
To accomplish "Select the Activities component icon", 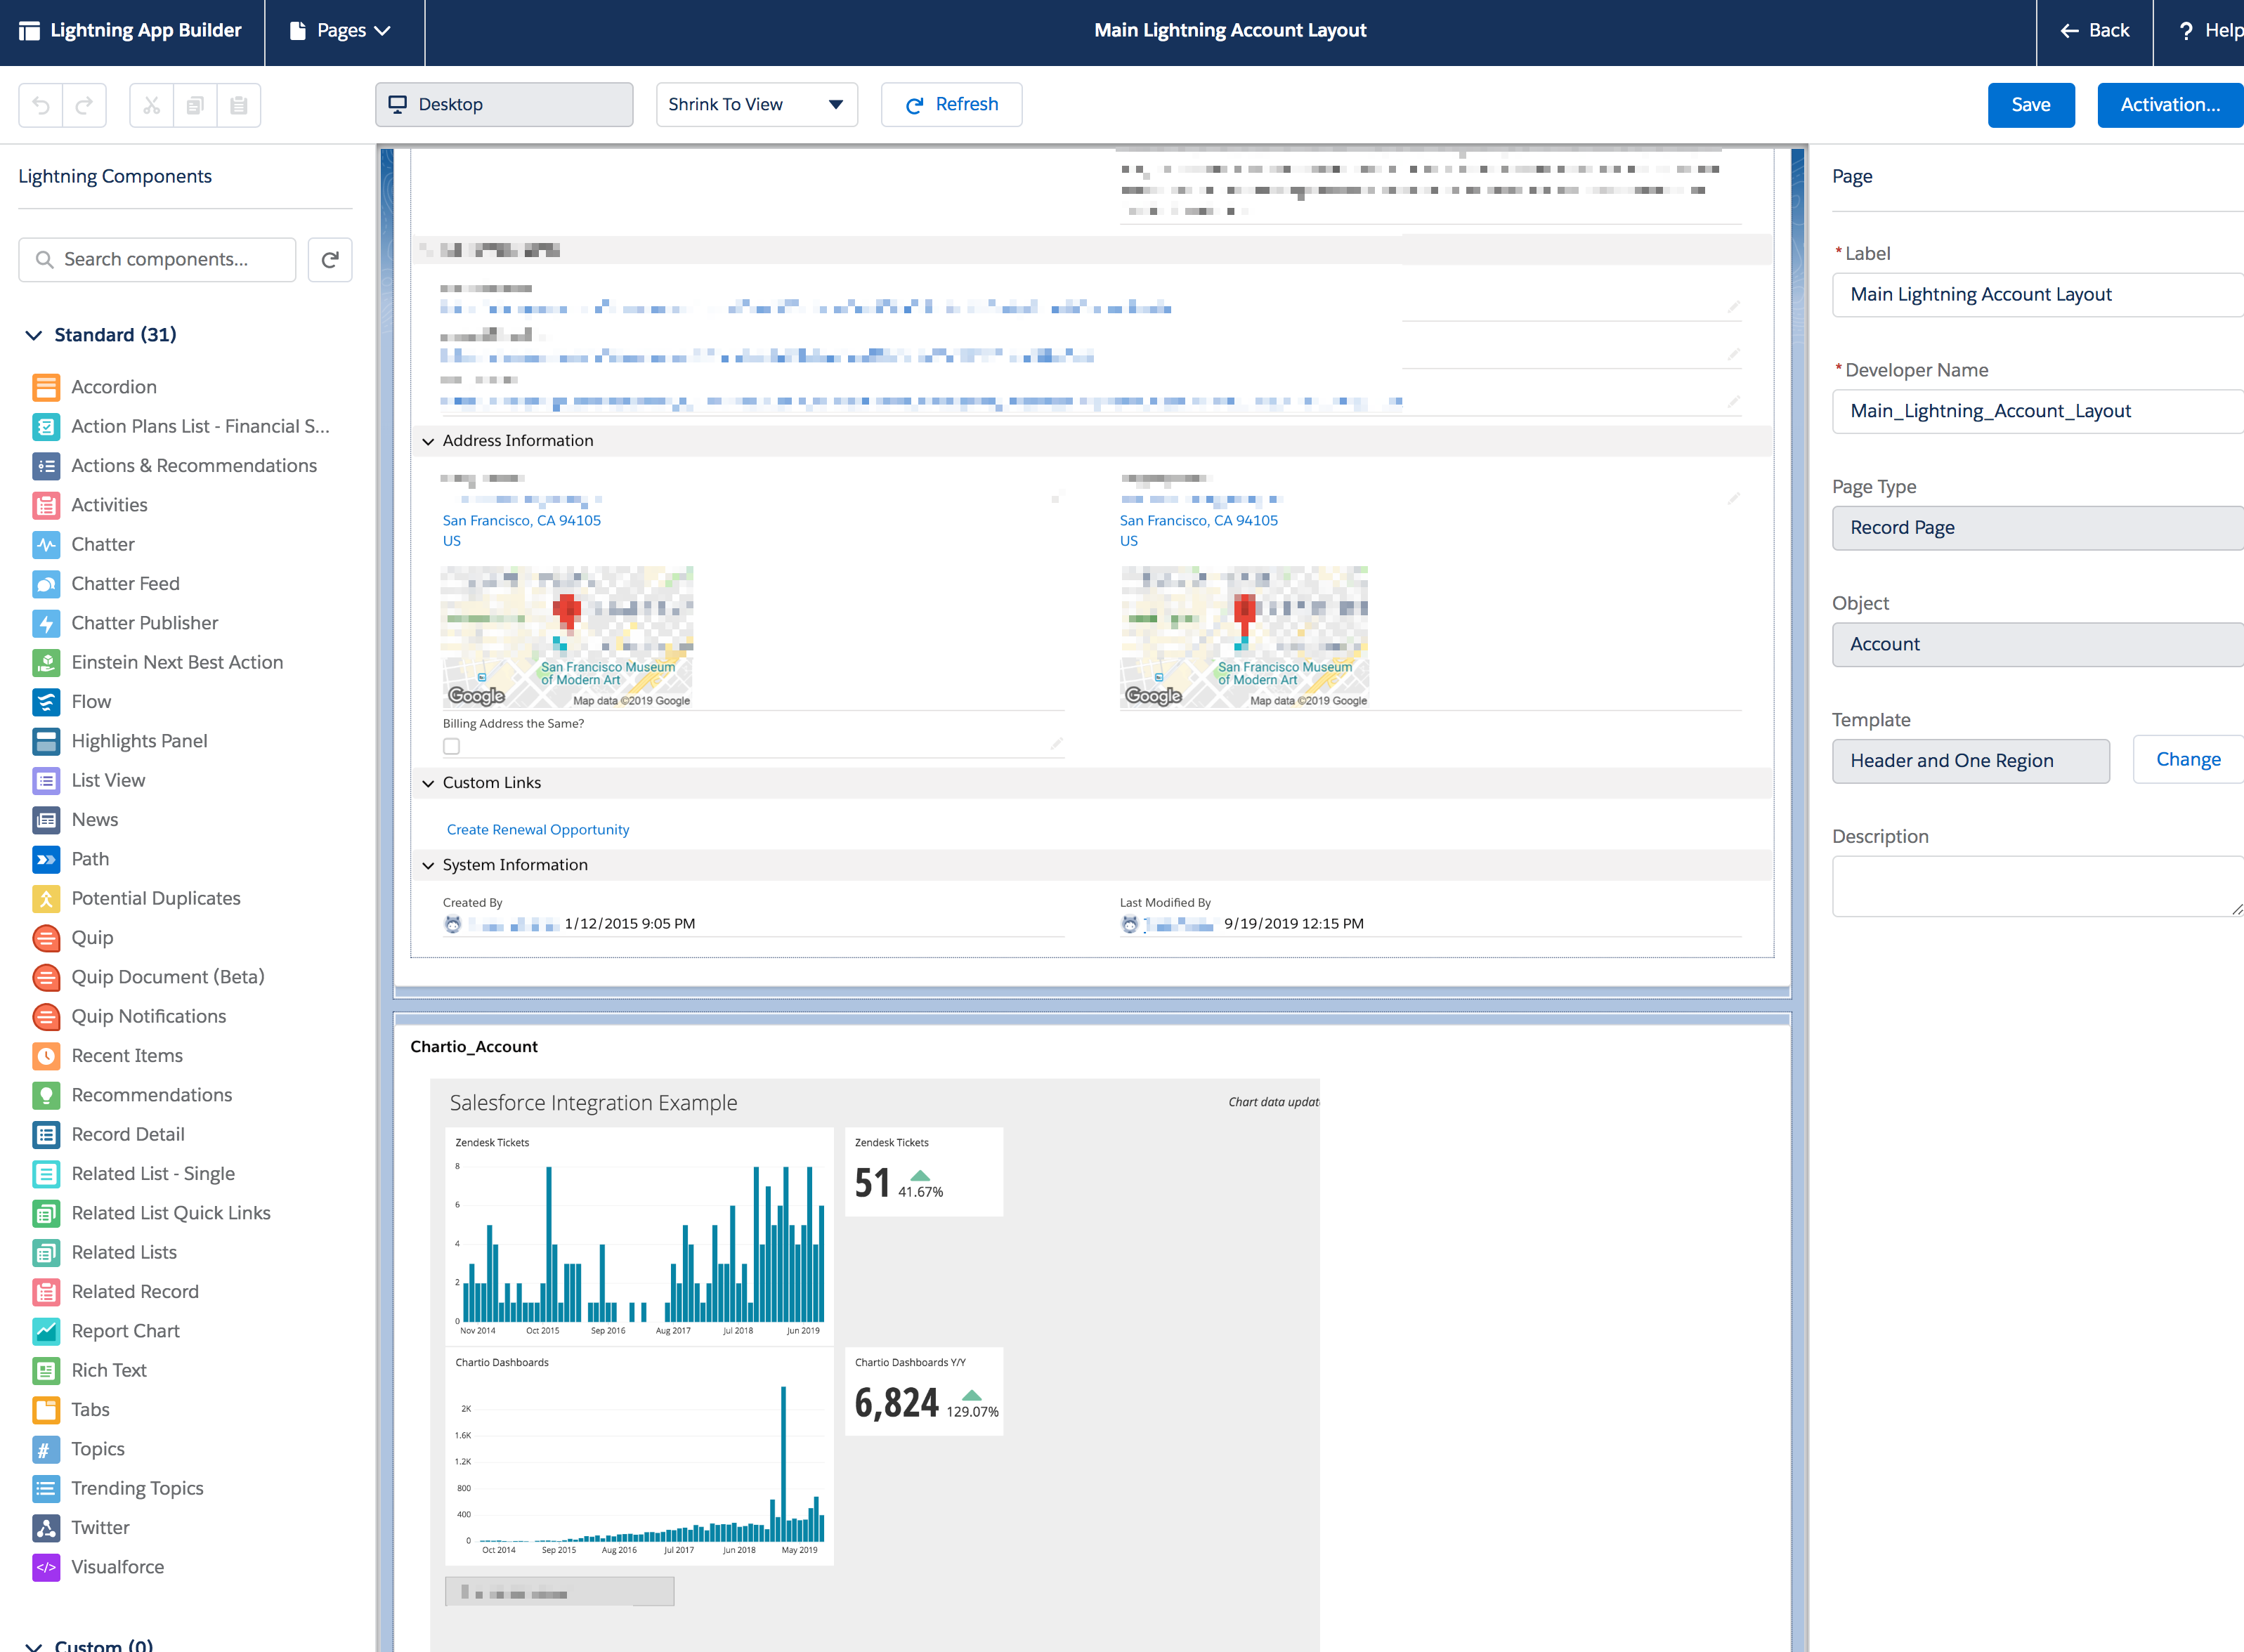I will [46, 505].
